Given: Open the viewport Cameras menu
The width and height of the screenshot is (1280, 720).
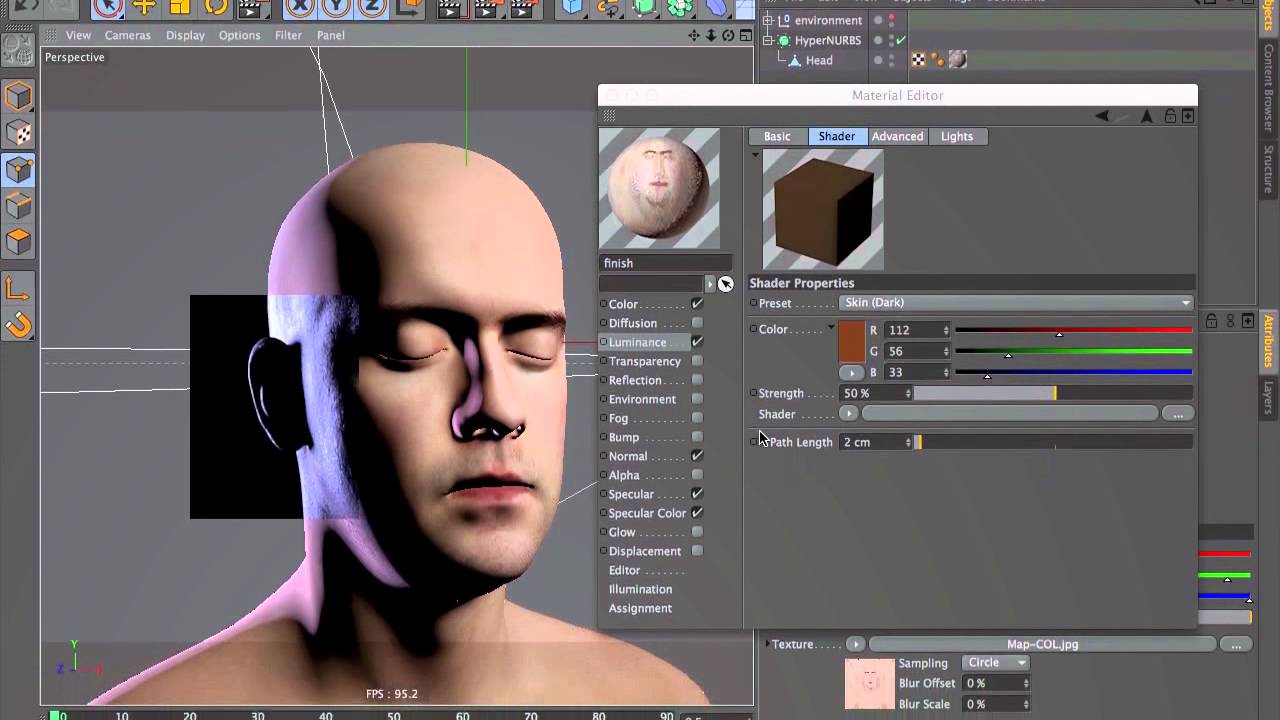Looking at the screenshot, I should click(128, 35).
